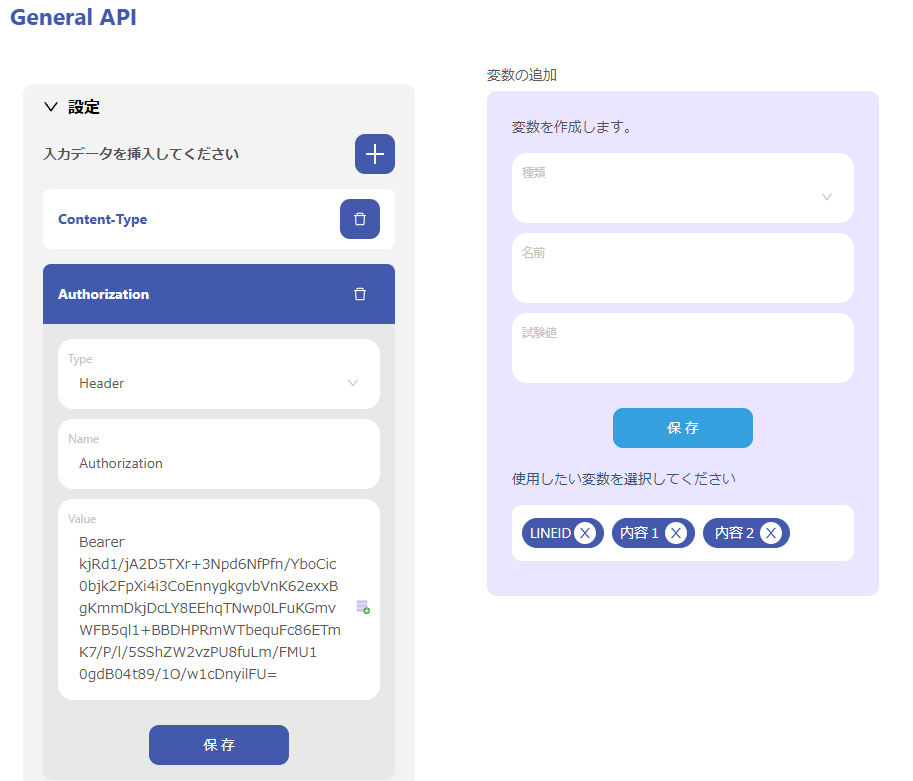The height and width of the screenshot is (781, 913).
Task: Save the new variable
Action: point(682,428)
